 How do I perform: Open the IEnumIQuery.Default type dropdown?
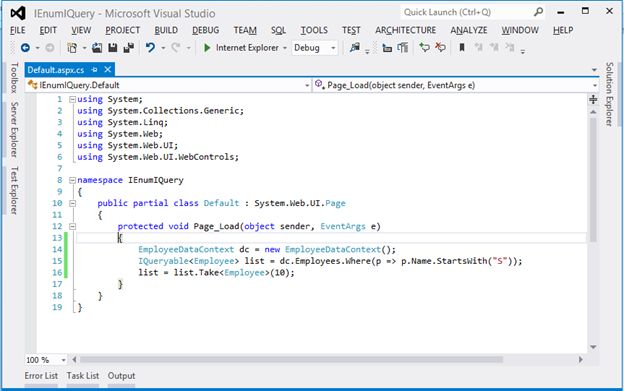click(x=307, y=85)
